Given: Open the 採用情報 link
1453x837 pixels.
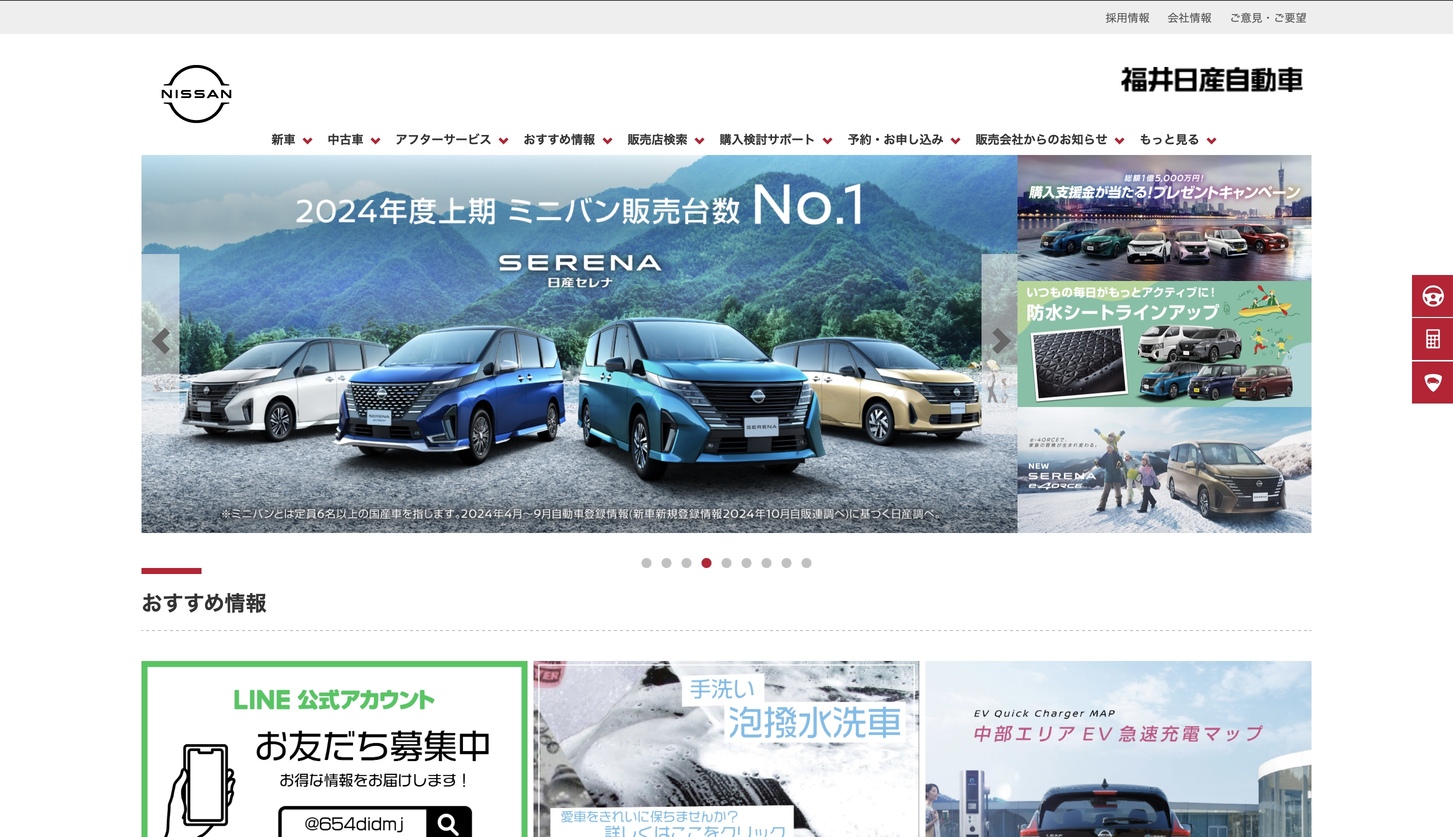Looking at the screenshot, I should tap(1127, 18).
